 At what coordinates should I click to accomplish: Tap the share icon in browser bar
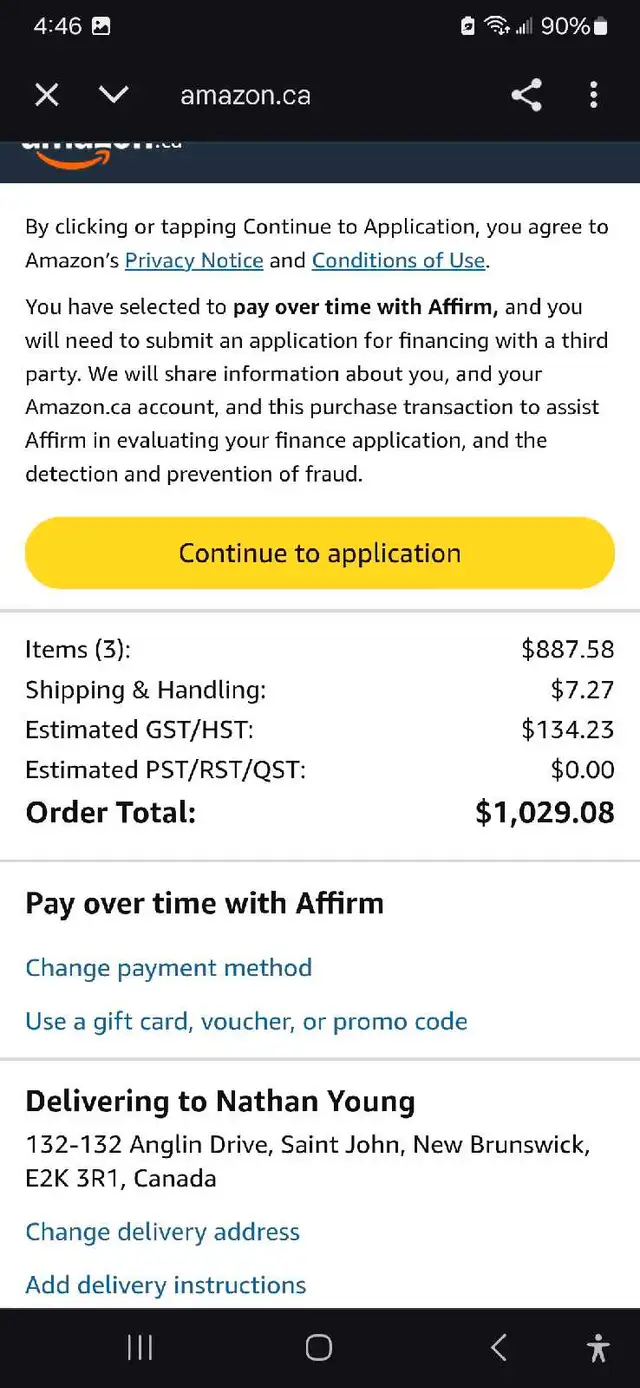coord(526,95)
